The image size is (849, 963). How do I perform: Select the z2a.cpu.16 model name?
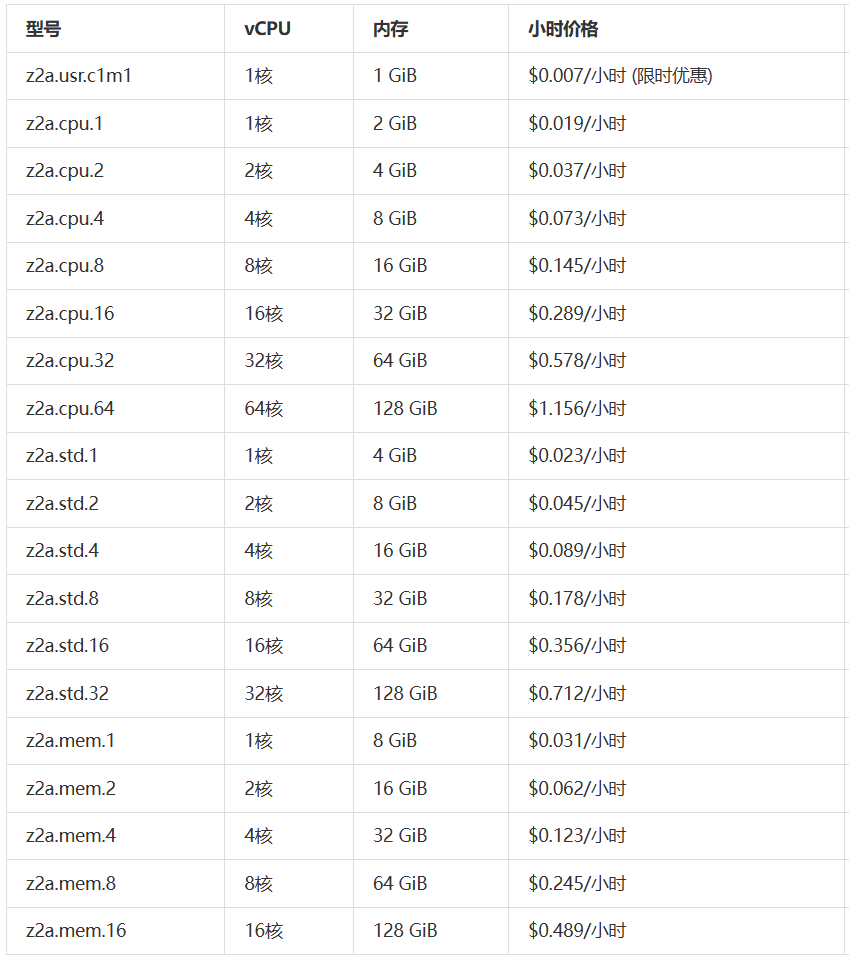pyautogui.click(x=70, y=314)
